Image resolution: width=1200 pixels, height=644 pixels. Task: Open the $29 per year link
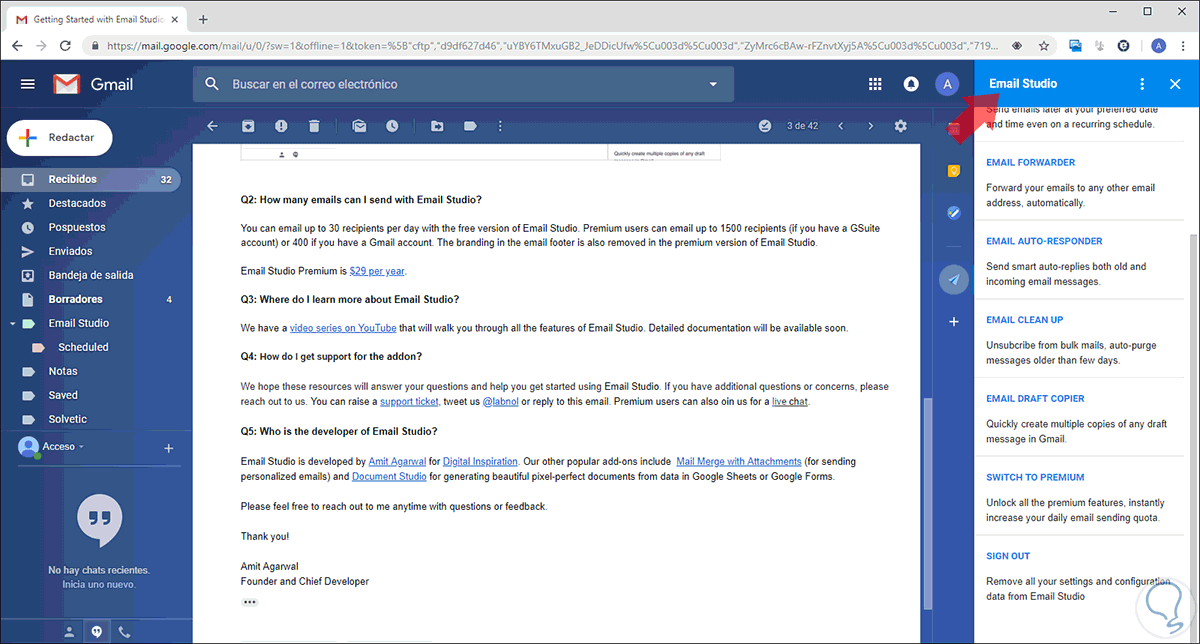click(x=377, y=271)
